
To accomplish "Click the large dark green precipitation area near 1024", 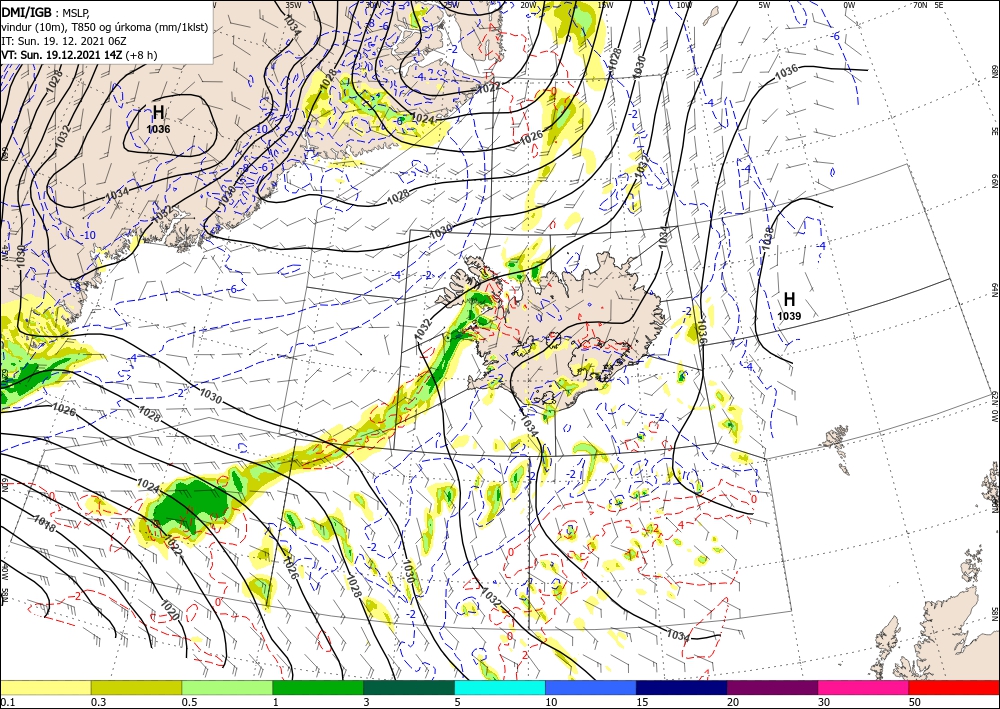I will click(x=193, y=504).
